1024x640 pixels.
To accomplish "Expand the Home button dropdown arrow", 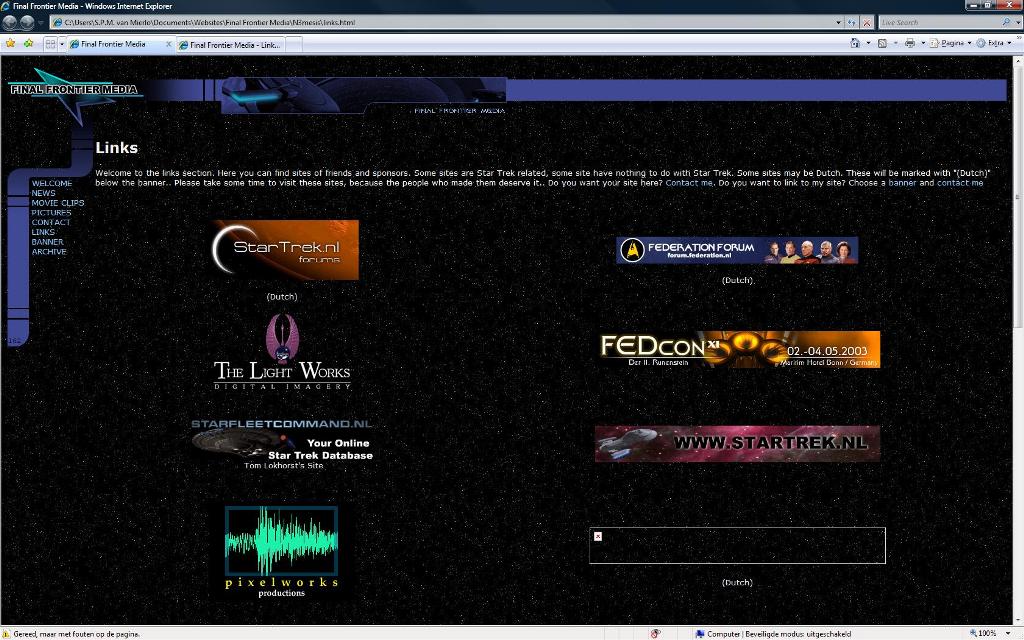I will [868, 43].
